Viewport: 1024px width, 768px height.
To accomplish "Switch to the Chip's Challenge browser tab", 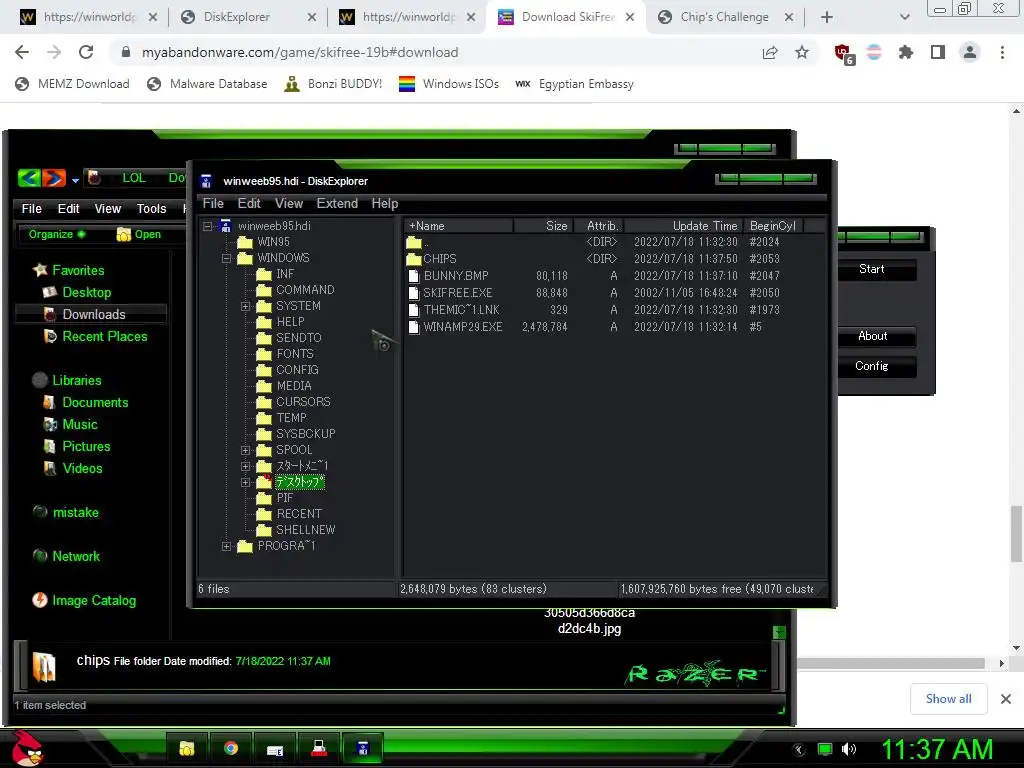I will (724, 17).
